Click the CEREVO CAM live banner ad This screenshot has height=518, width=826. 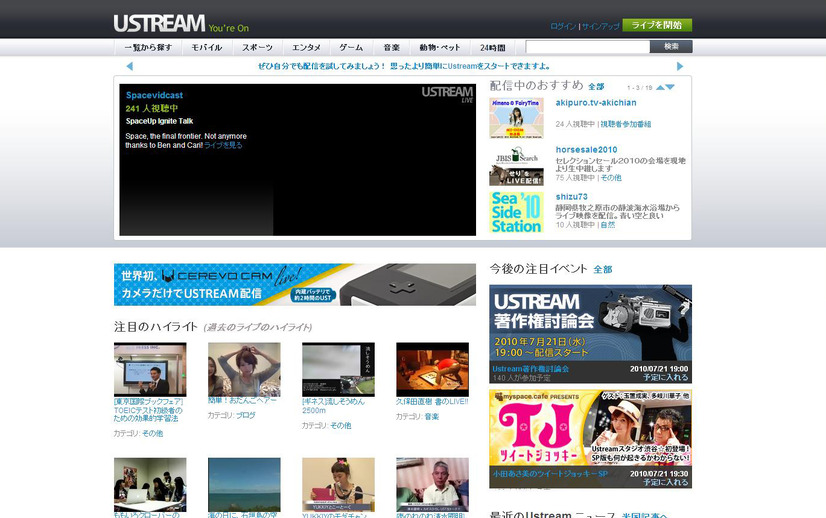pyautogui.click(x=295, y=285)
